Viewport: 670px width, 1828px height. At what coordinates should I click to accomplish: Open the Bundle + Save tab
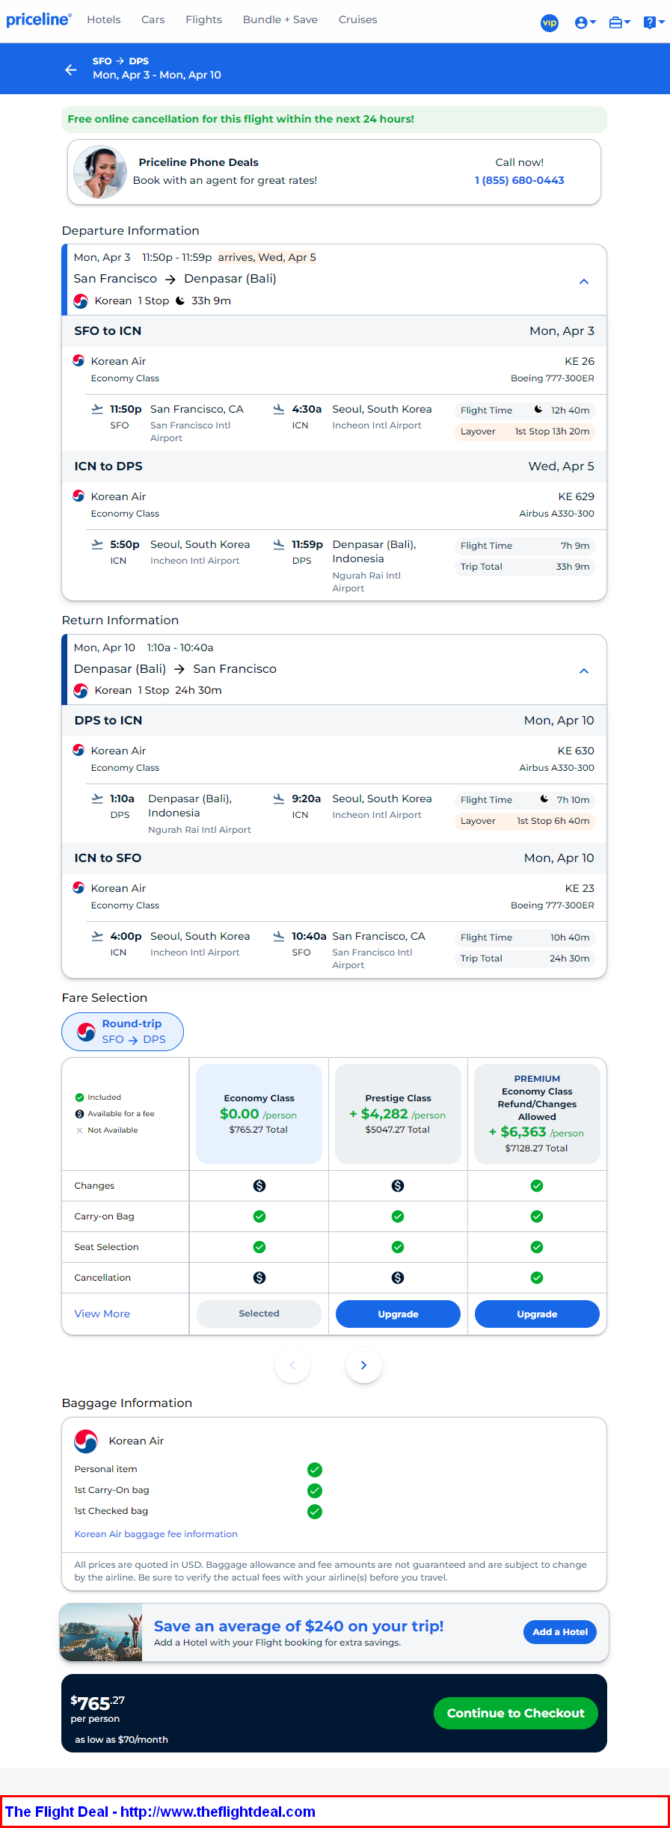pos(280,20)
